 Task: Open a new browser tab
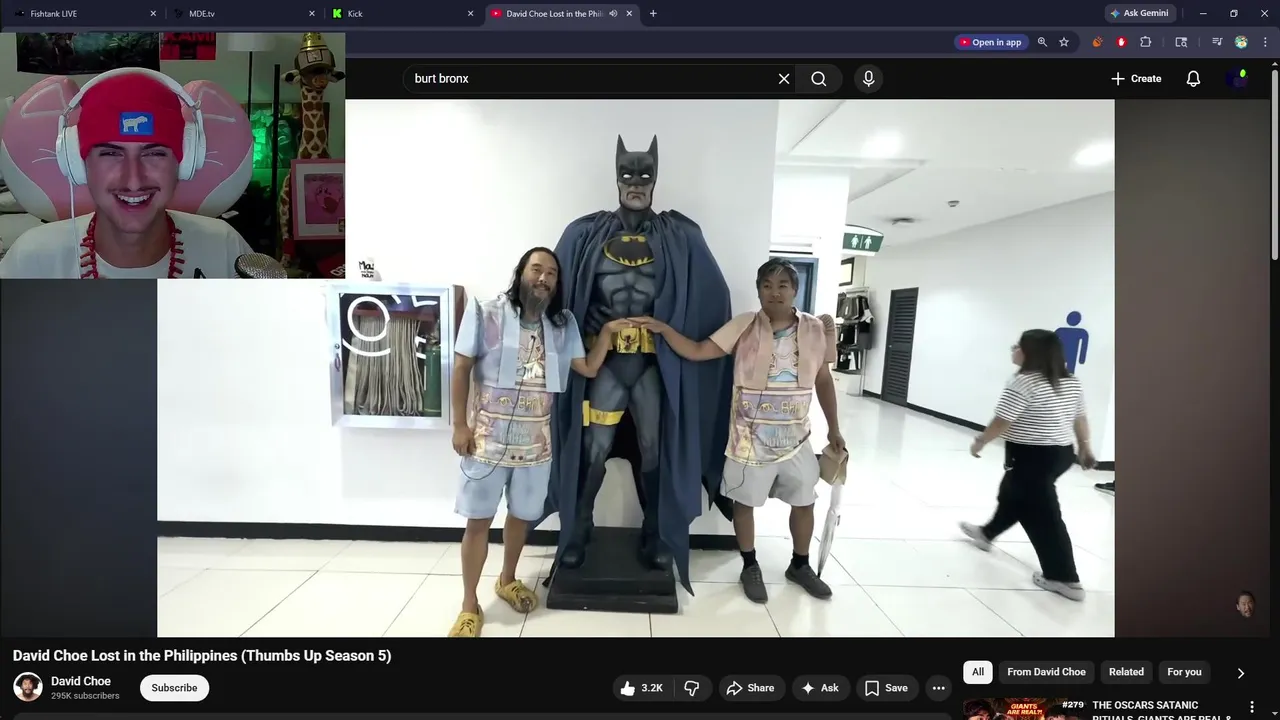653,14
